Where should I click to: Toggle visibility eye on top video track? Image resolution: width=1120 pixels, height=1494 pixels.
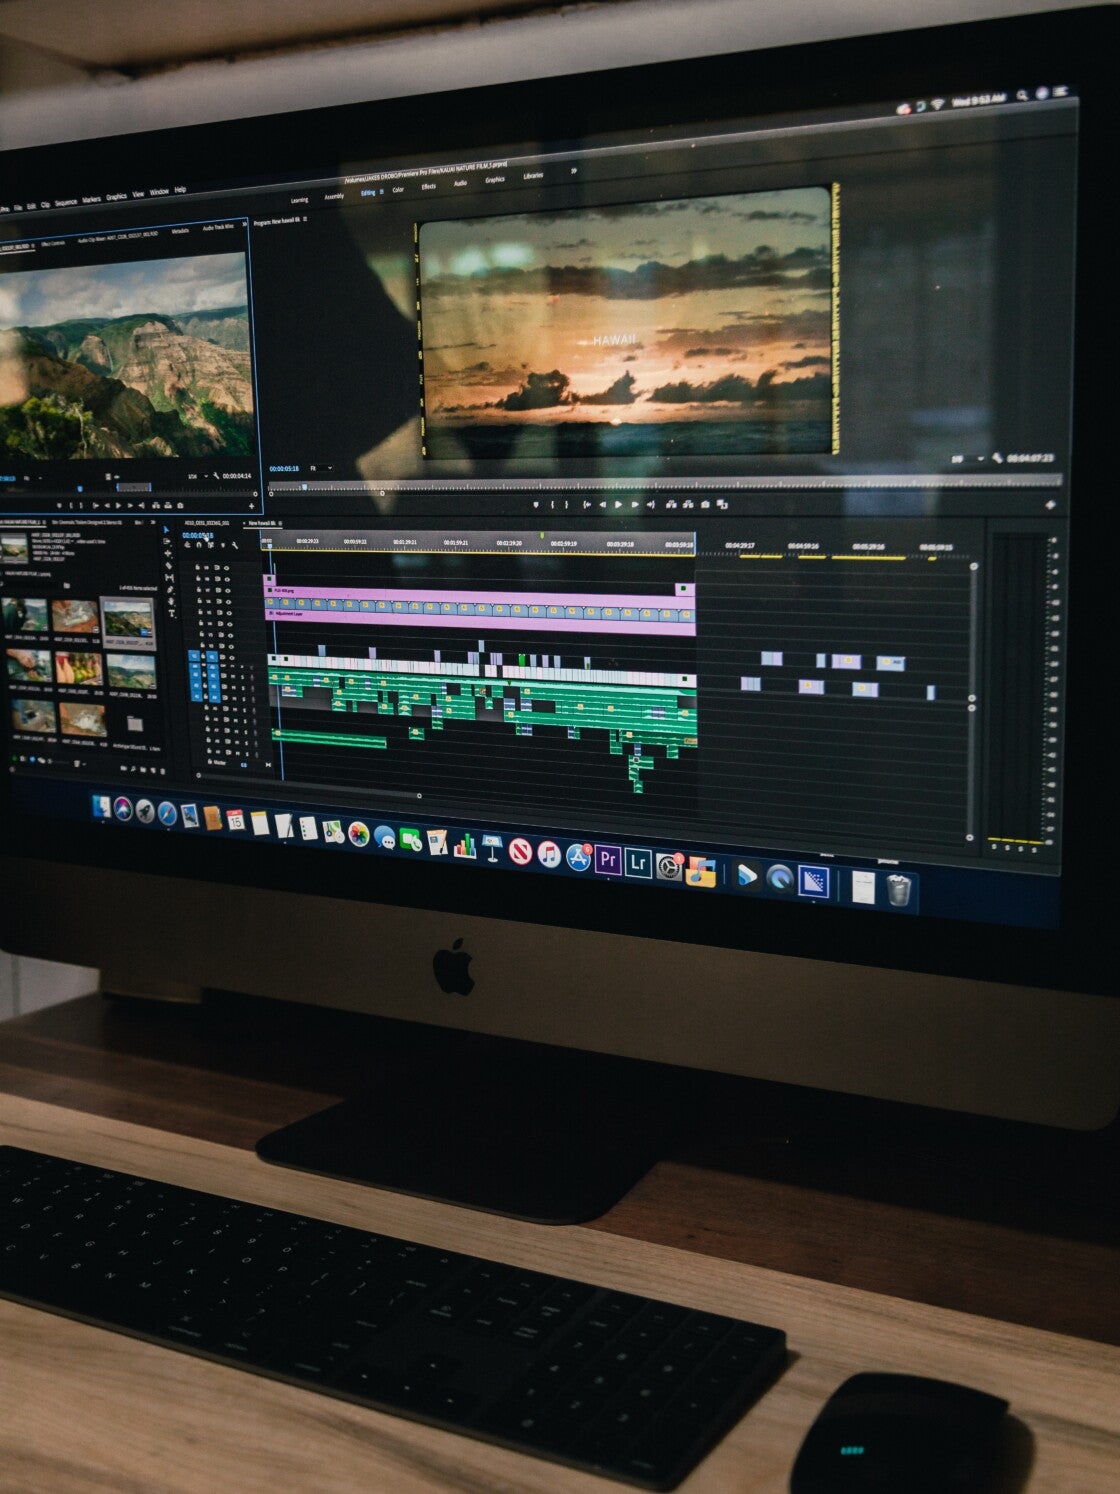click(228, 568)
